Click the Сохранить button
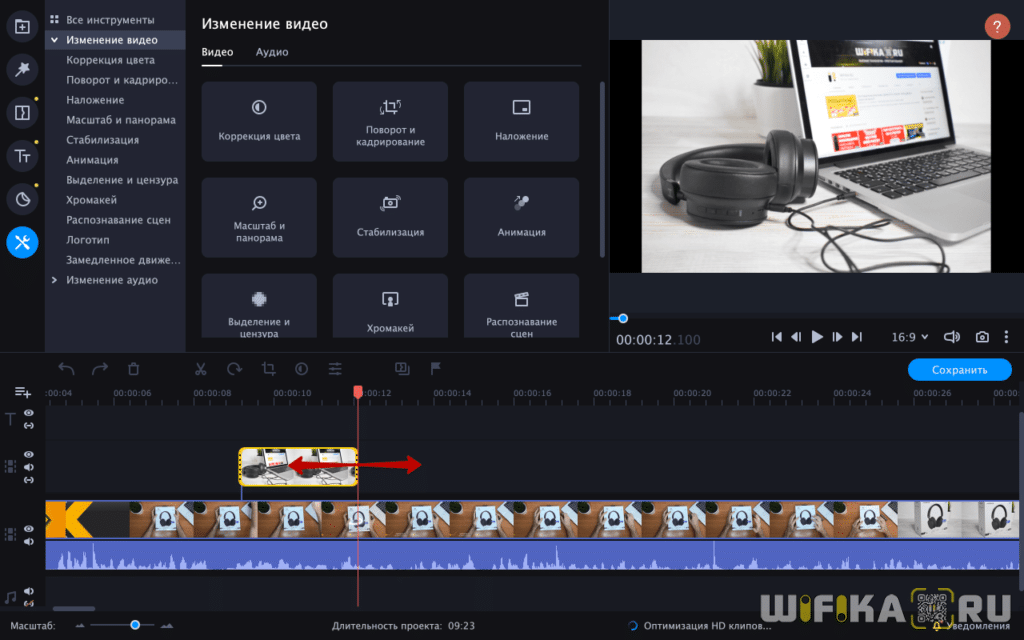 coord(958,369)
